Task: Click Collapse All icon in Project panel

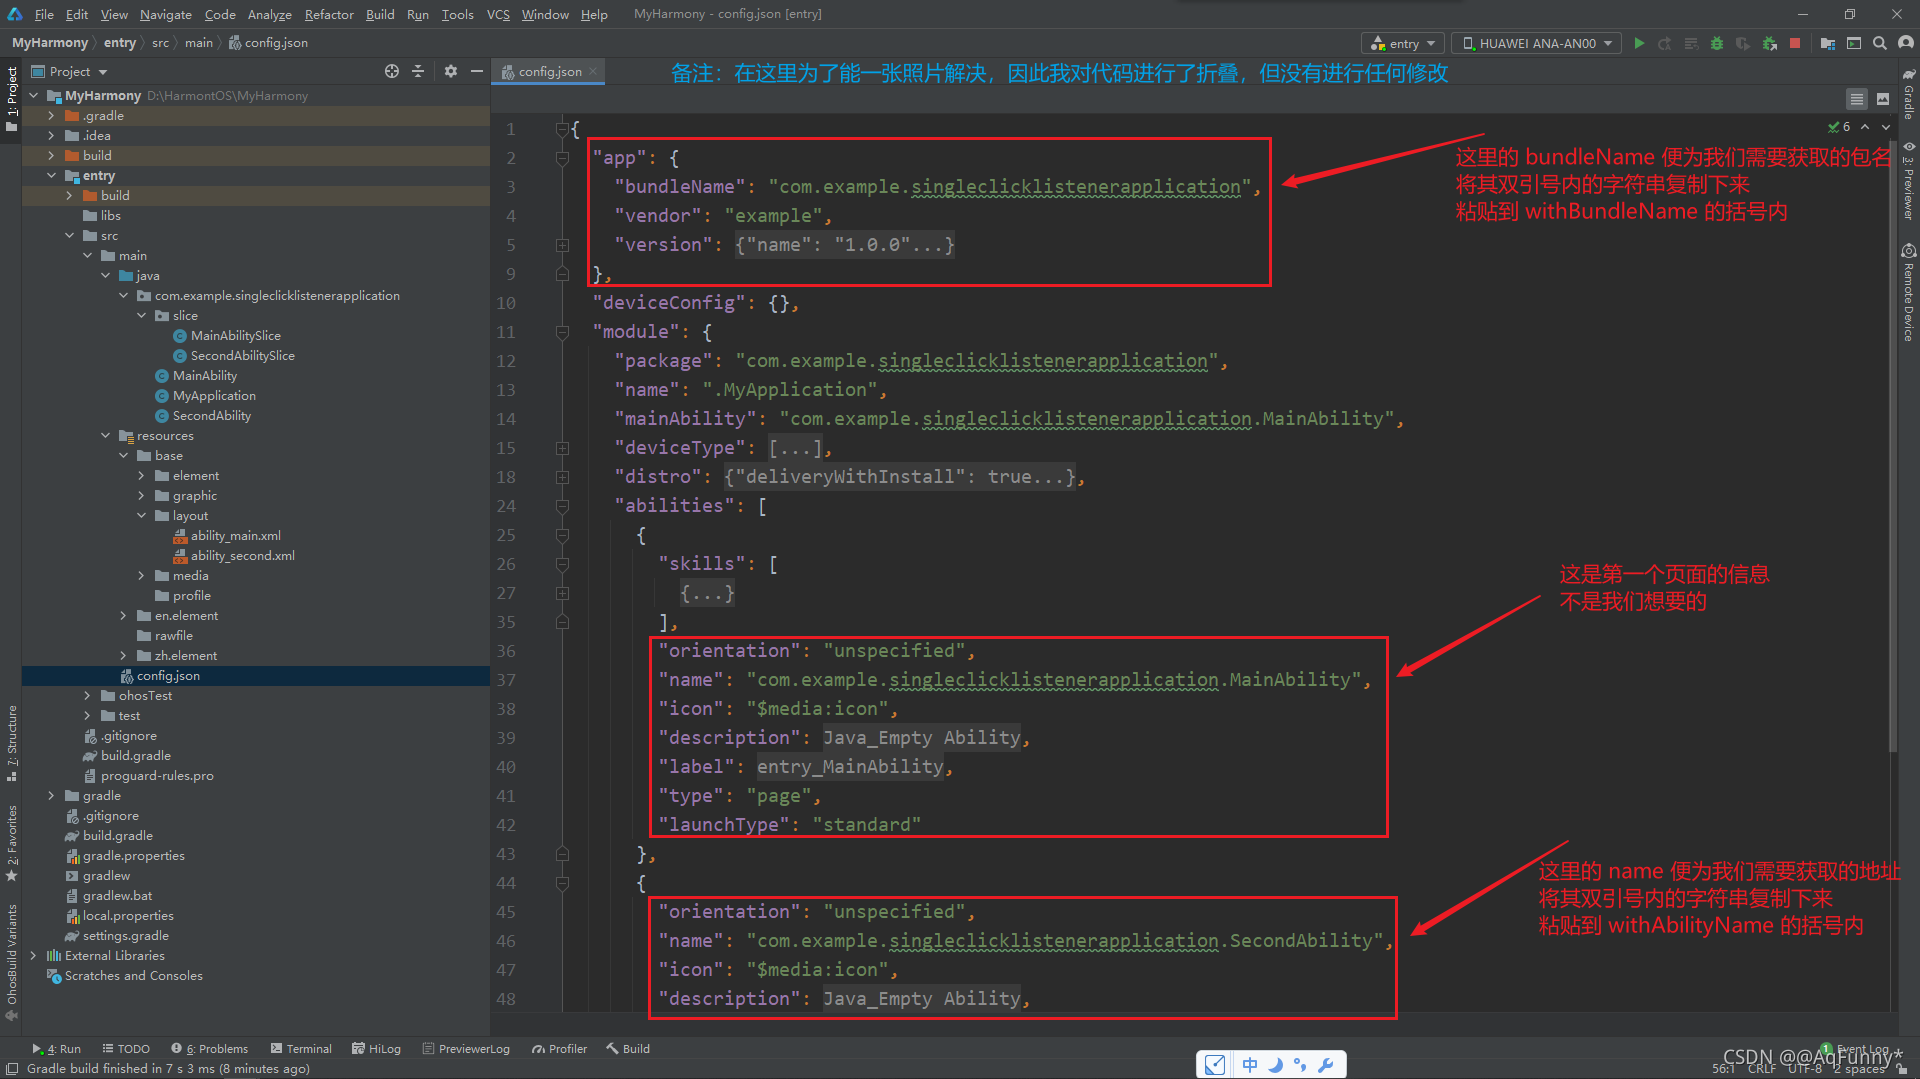Action: (418, 71)
